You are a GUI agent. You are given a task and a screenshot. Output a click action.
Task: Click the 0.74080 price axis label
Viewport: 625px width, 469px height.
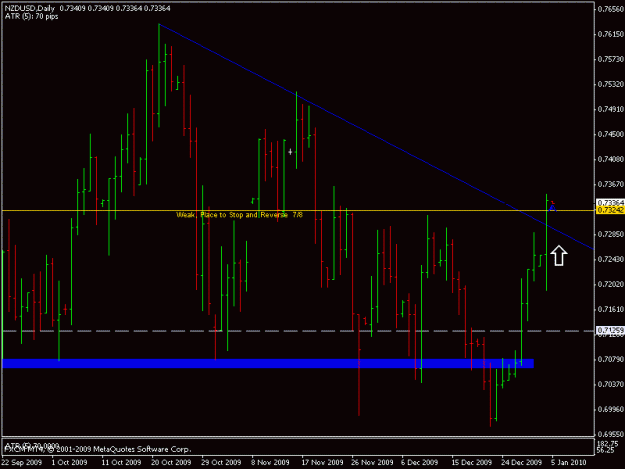[x=611, y=159]
